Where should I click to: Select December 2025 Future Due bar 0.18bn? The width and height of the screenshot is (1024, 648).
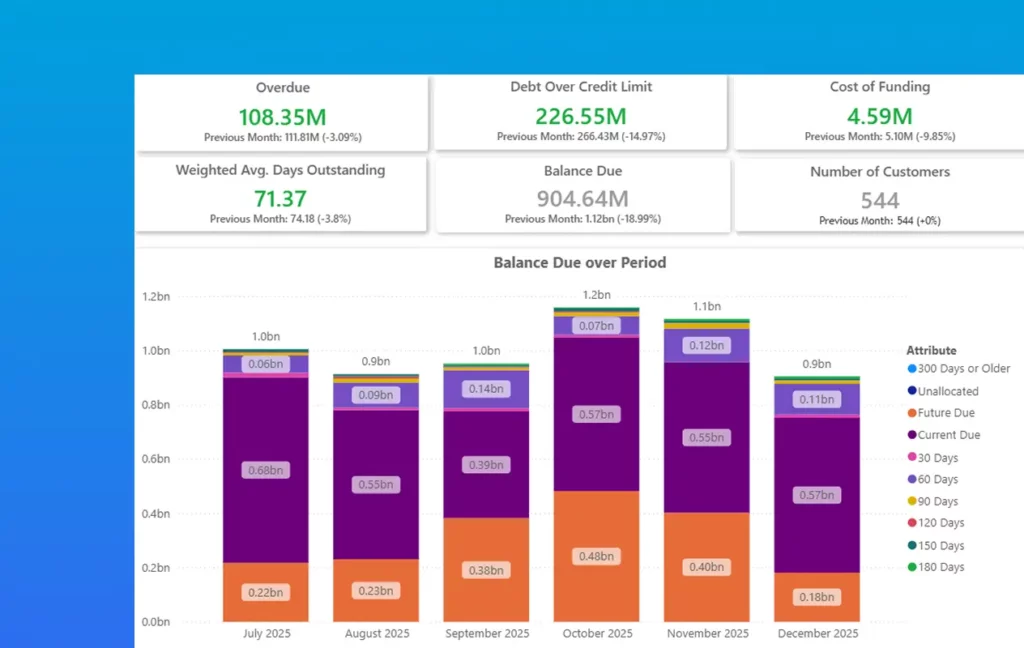[817, 597]
